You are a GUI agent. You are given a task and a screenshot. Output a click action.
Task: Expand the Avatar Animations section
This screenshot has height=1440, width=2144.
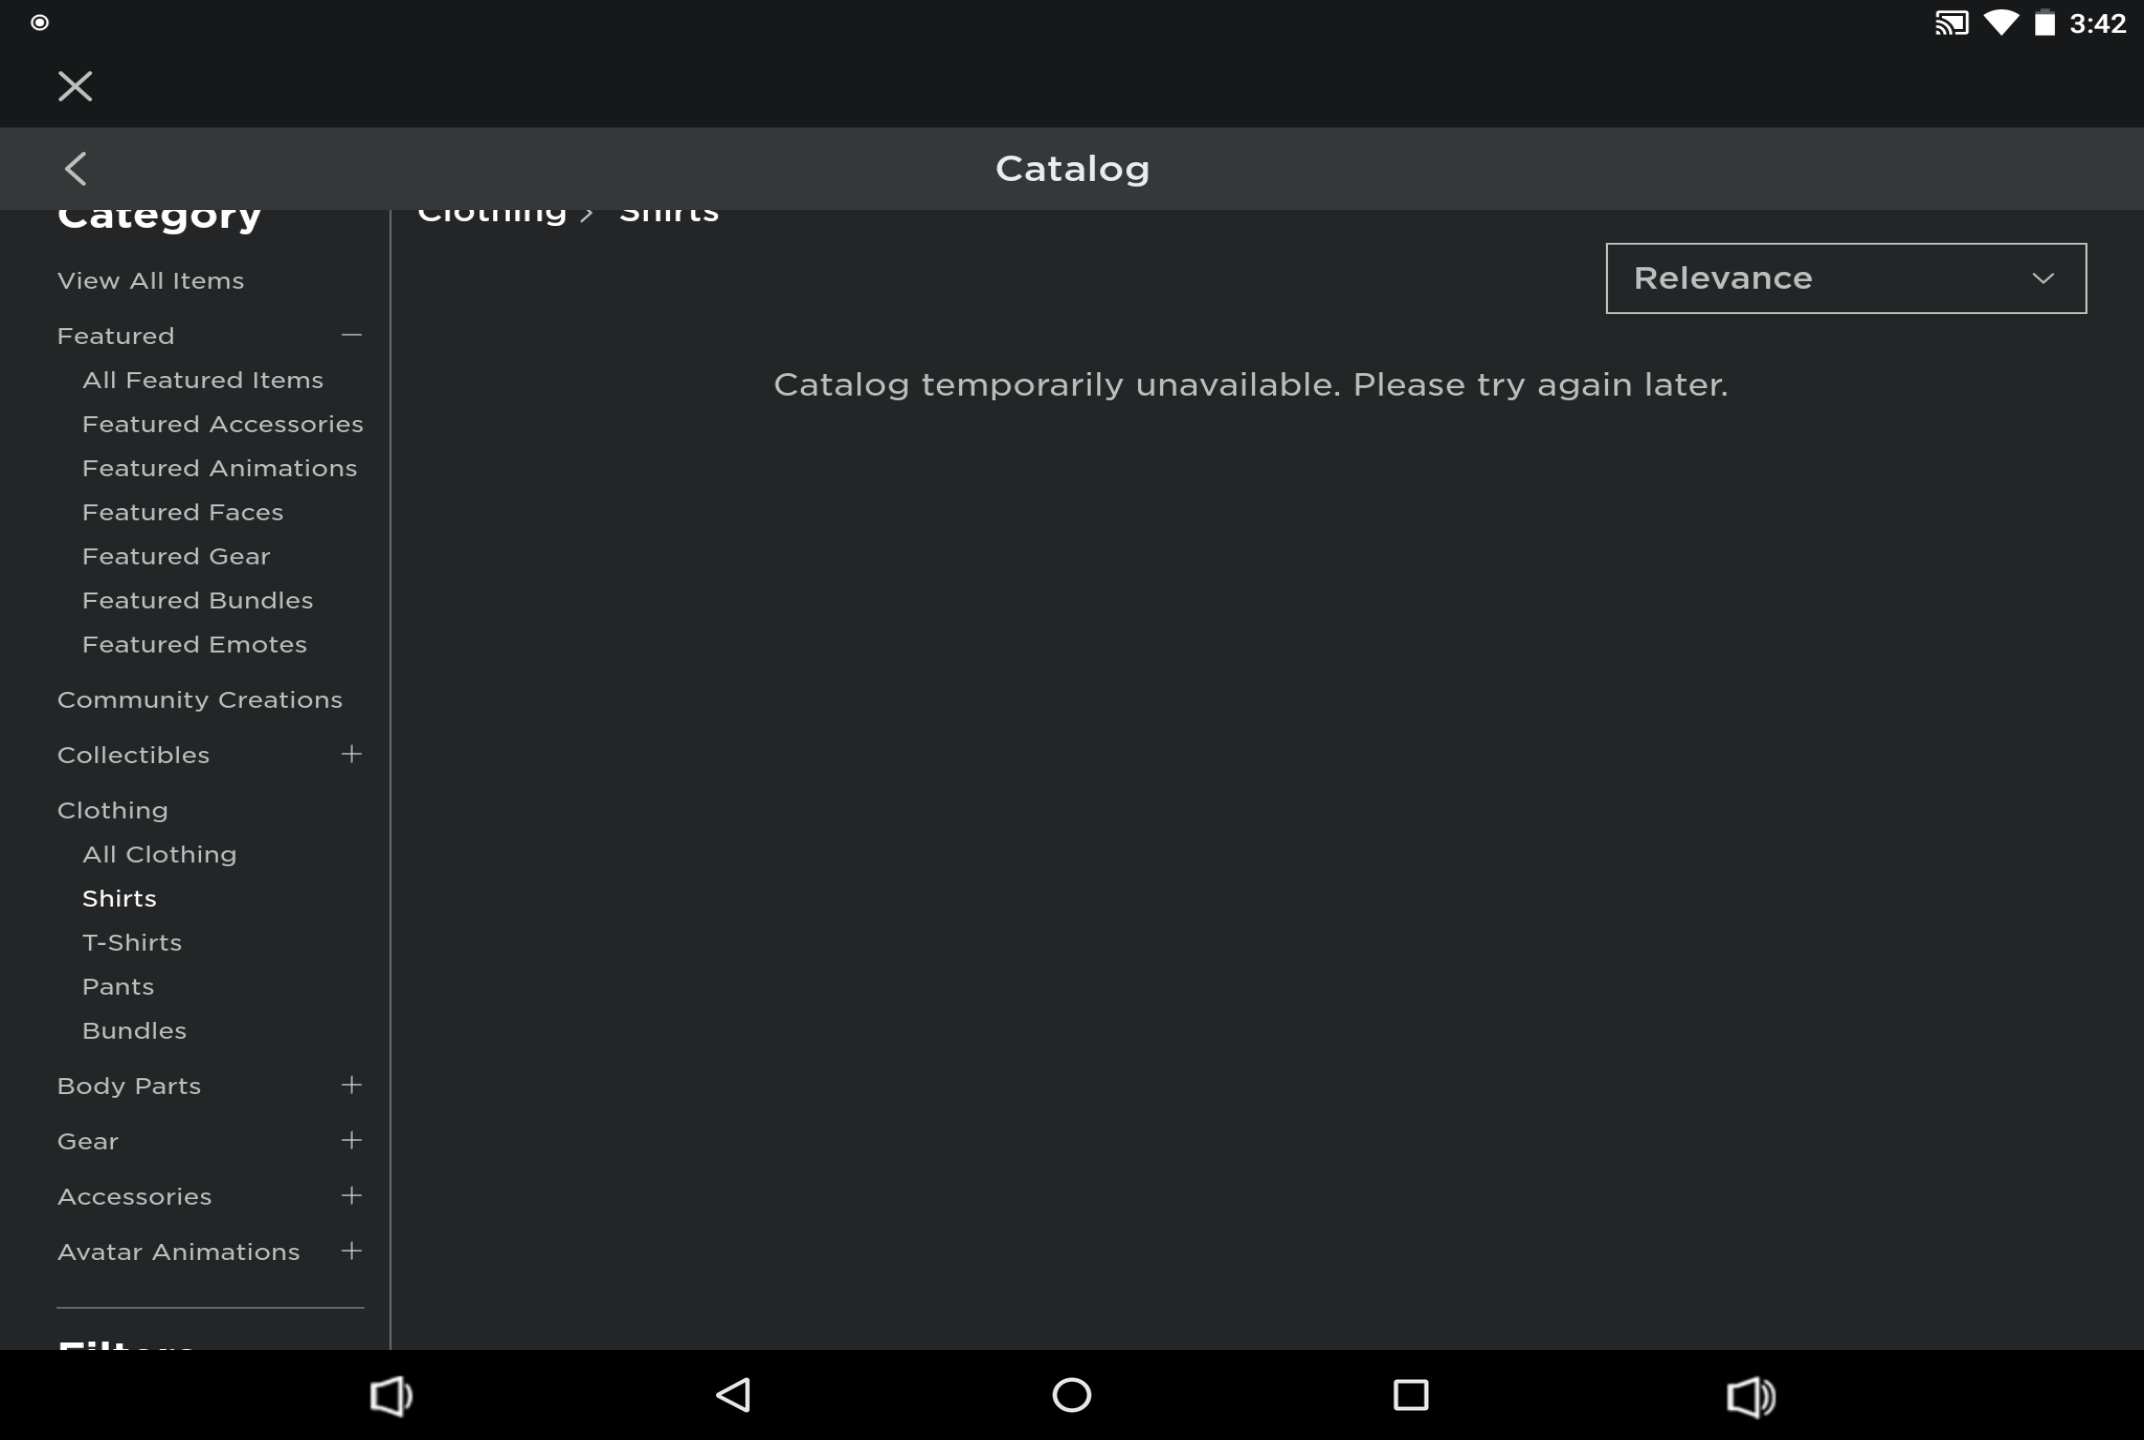pos(351,1251)
